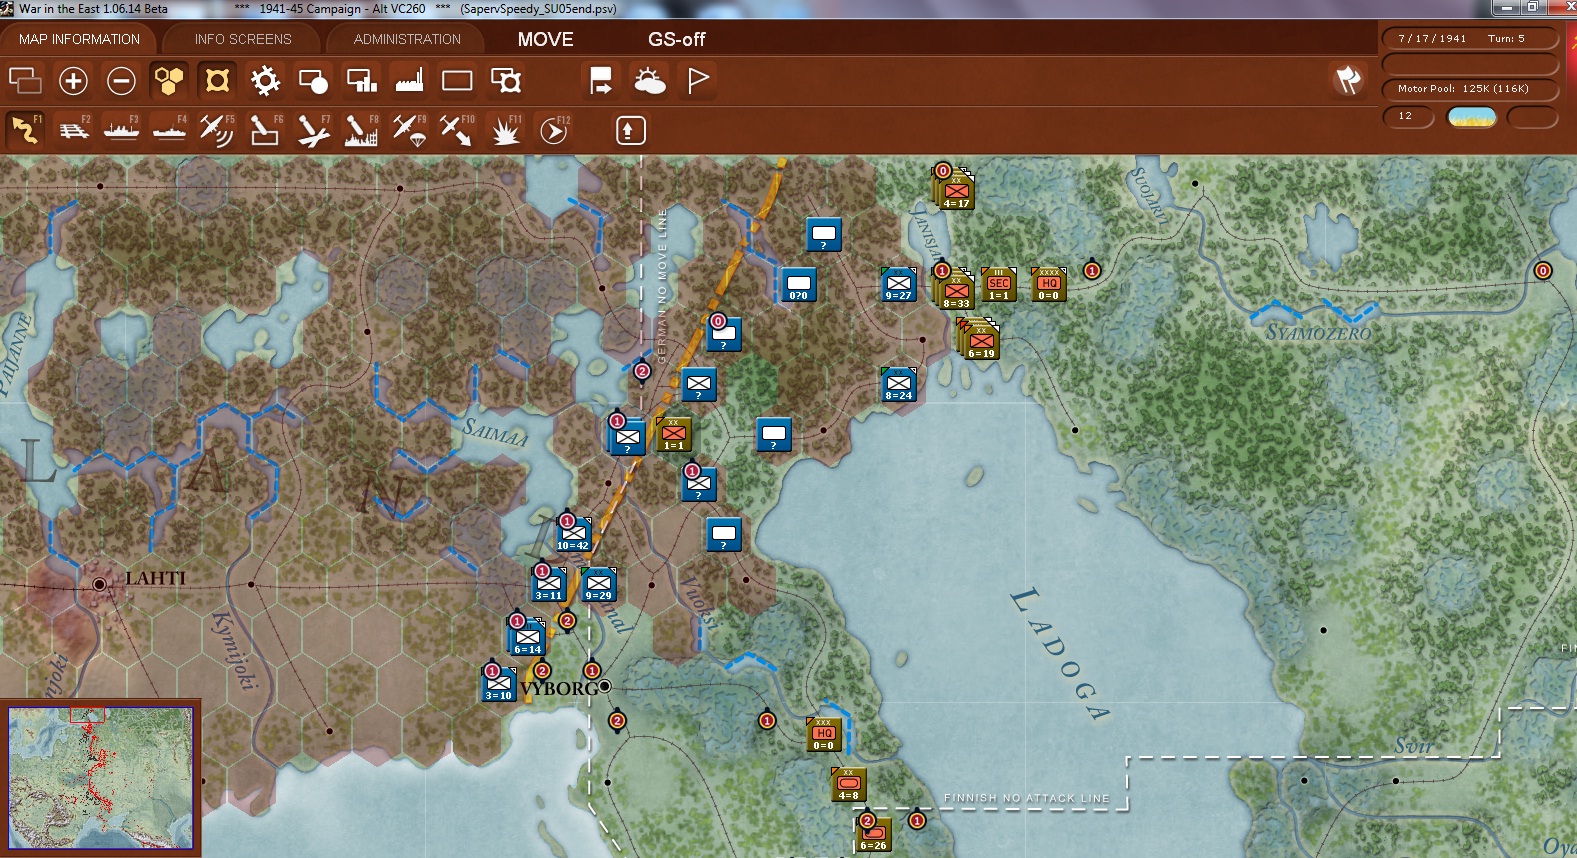Select the F4 amphibious ship icon
The image size is (1577, 858).
(170, 130)
